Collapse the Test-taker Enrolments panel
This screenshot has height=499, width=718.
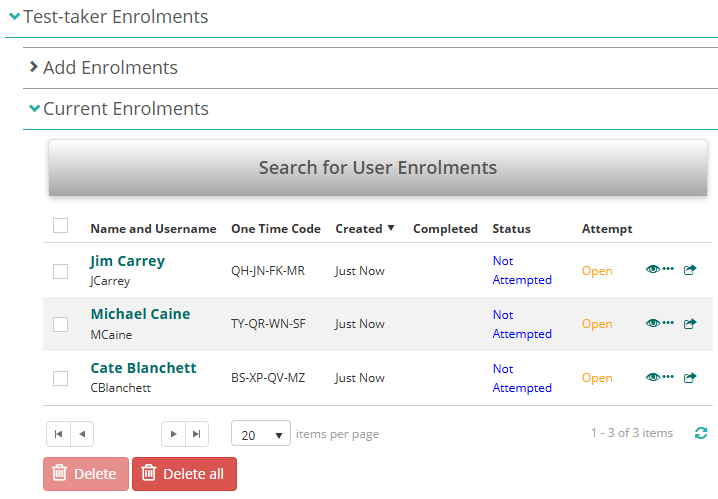(x=115, y=17)
